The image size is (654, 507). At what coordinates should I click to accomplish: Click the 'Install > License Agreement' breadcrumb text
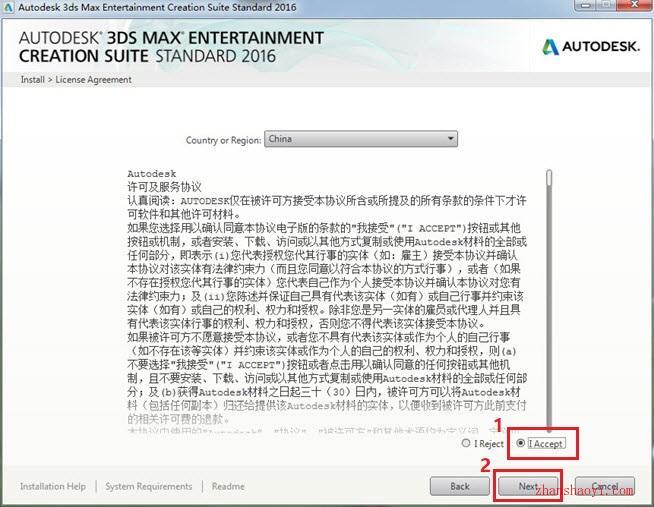tap(76, 80)
